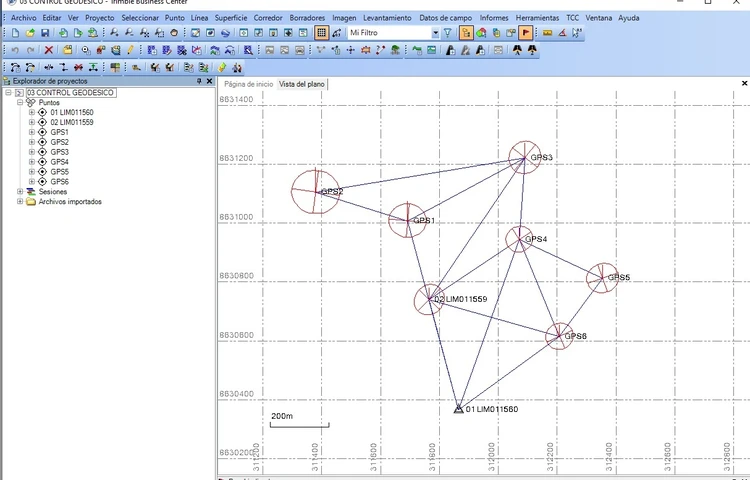Click the zoom in magnifier icon
The image size is (750, 480).
pos(114,33)
